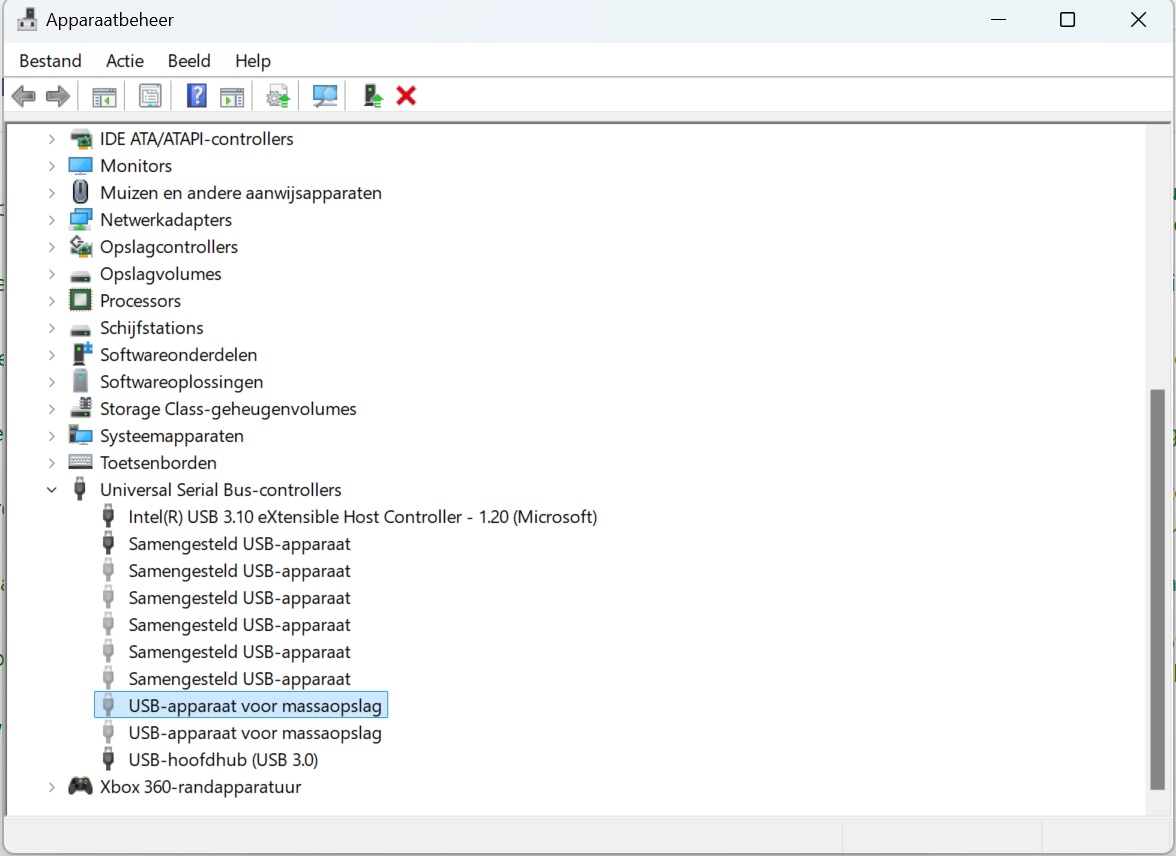Open the Beeld menu

189,61
